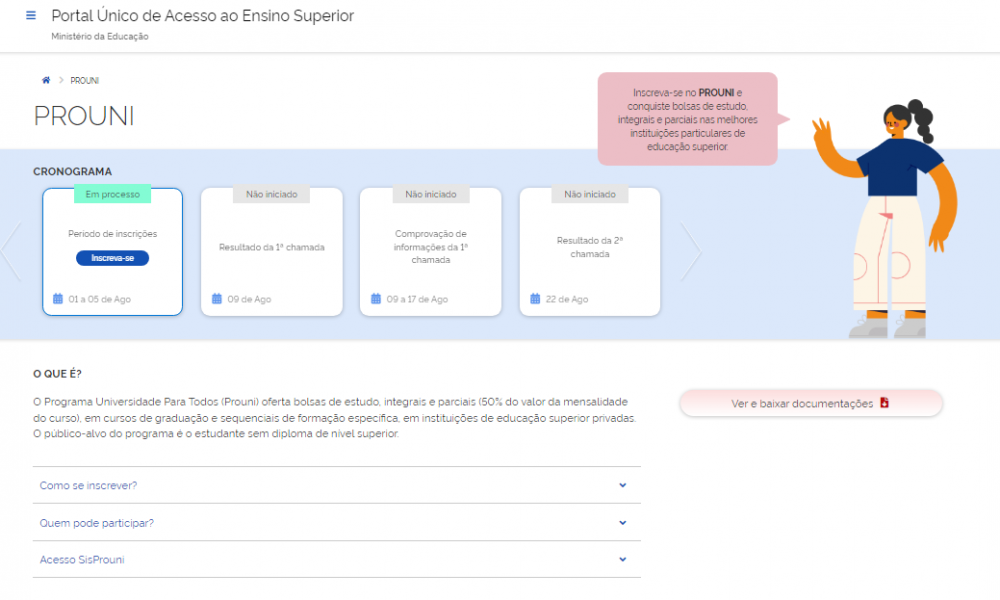1000x600 pixels.
Task: Click chevron of Como se inscrever? row
Action: click(x=622, y=485)
